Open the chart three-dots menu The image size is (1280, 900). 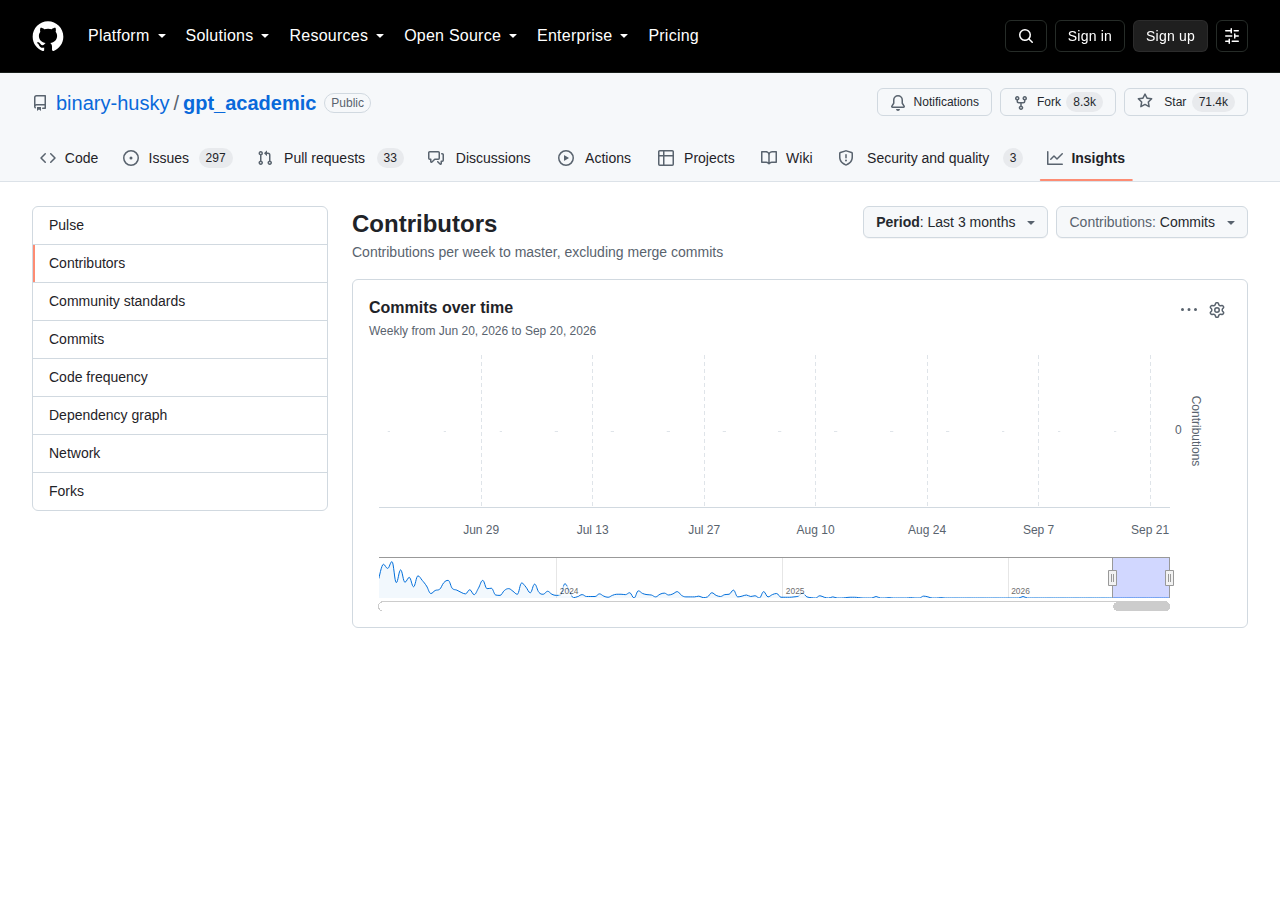pos(1189,310)
